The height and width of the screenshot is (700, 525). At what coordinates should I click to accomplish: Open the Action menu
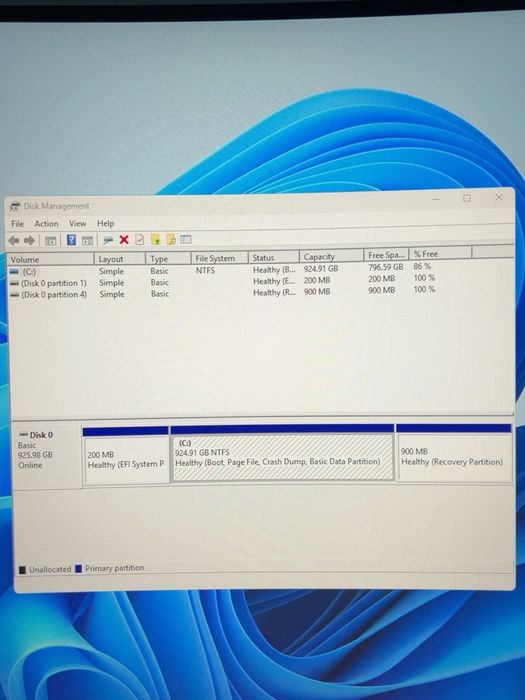[46, 224]
